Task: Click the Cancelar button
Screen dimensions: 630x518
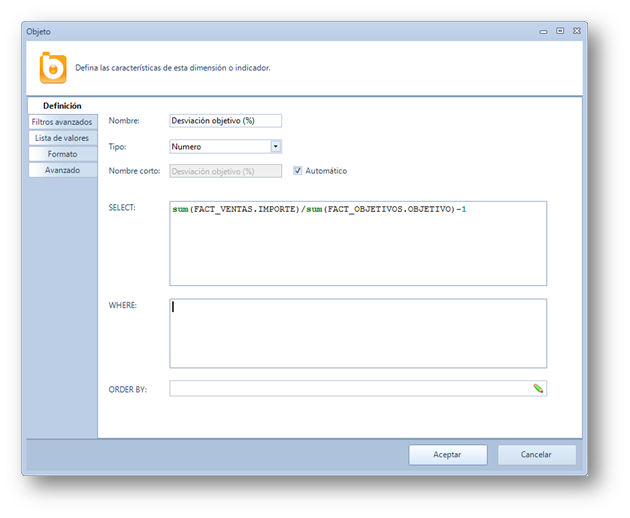Action: pyautogui.click(x=537, y=455)
